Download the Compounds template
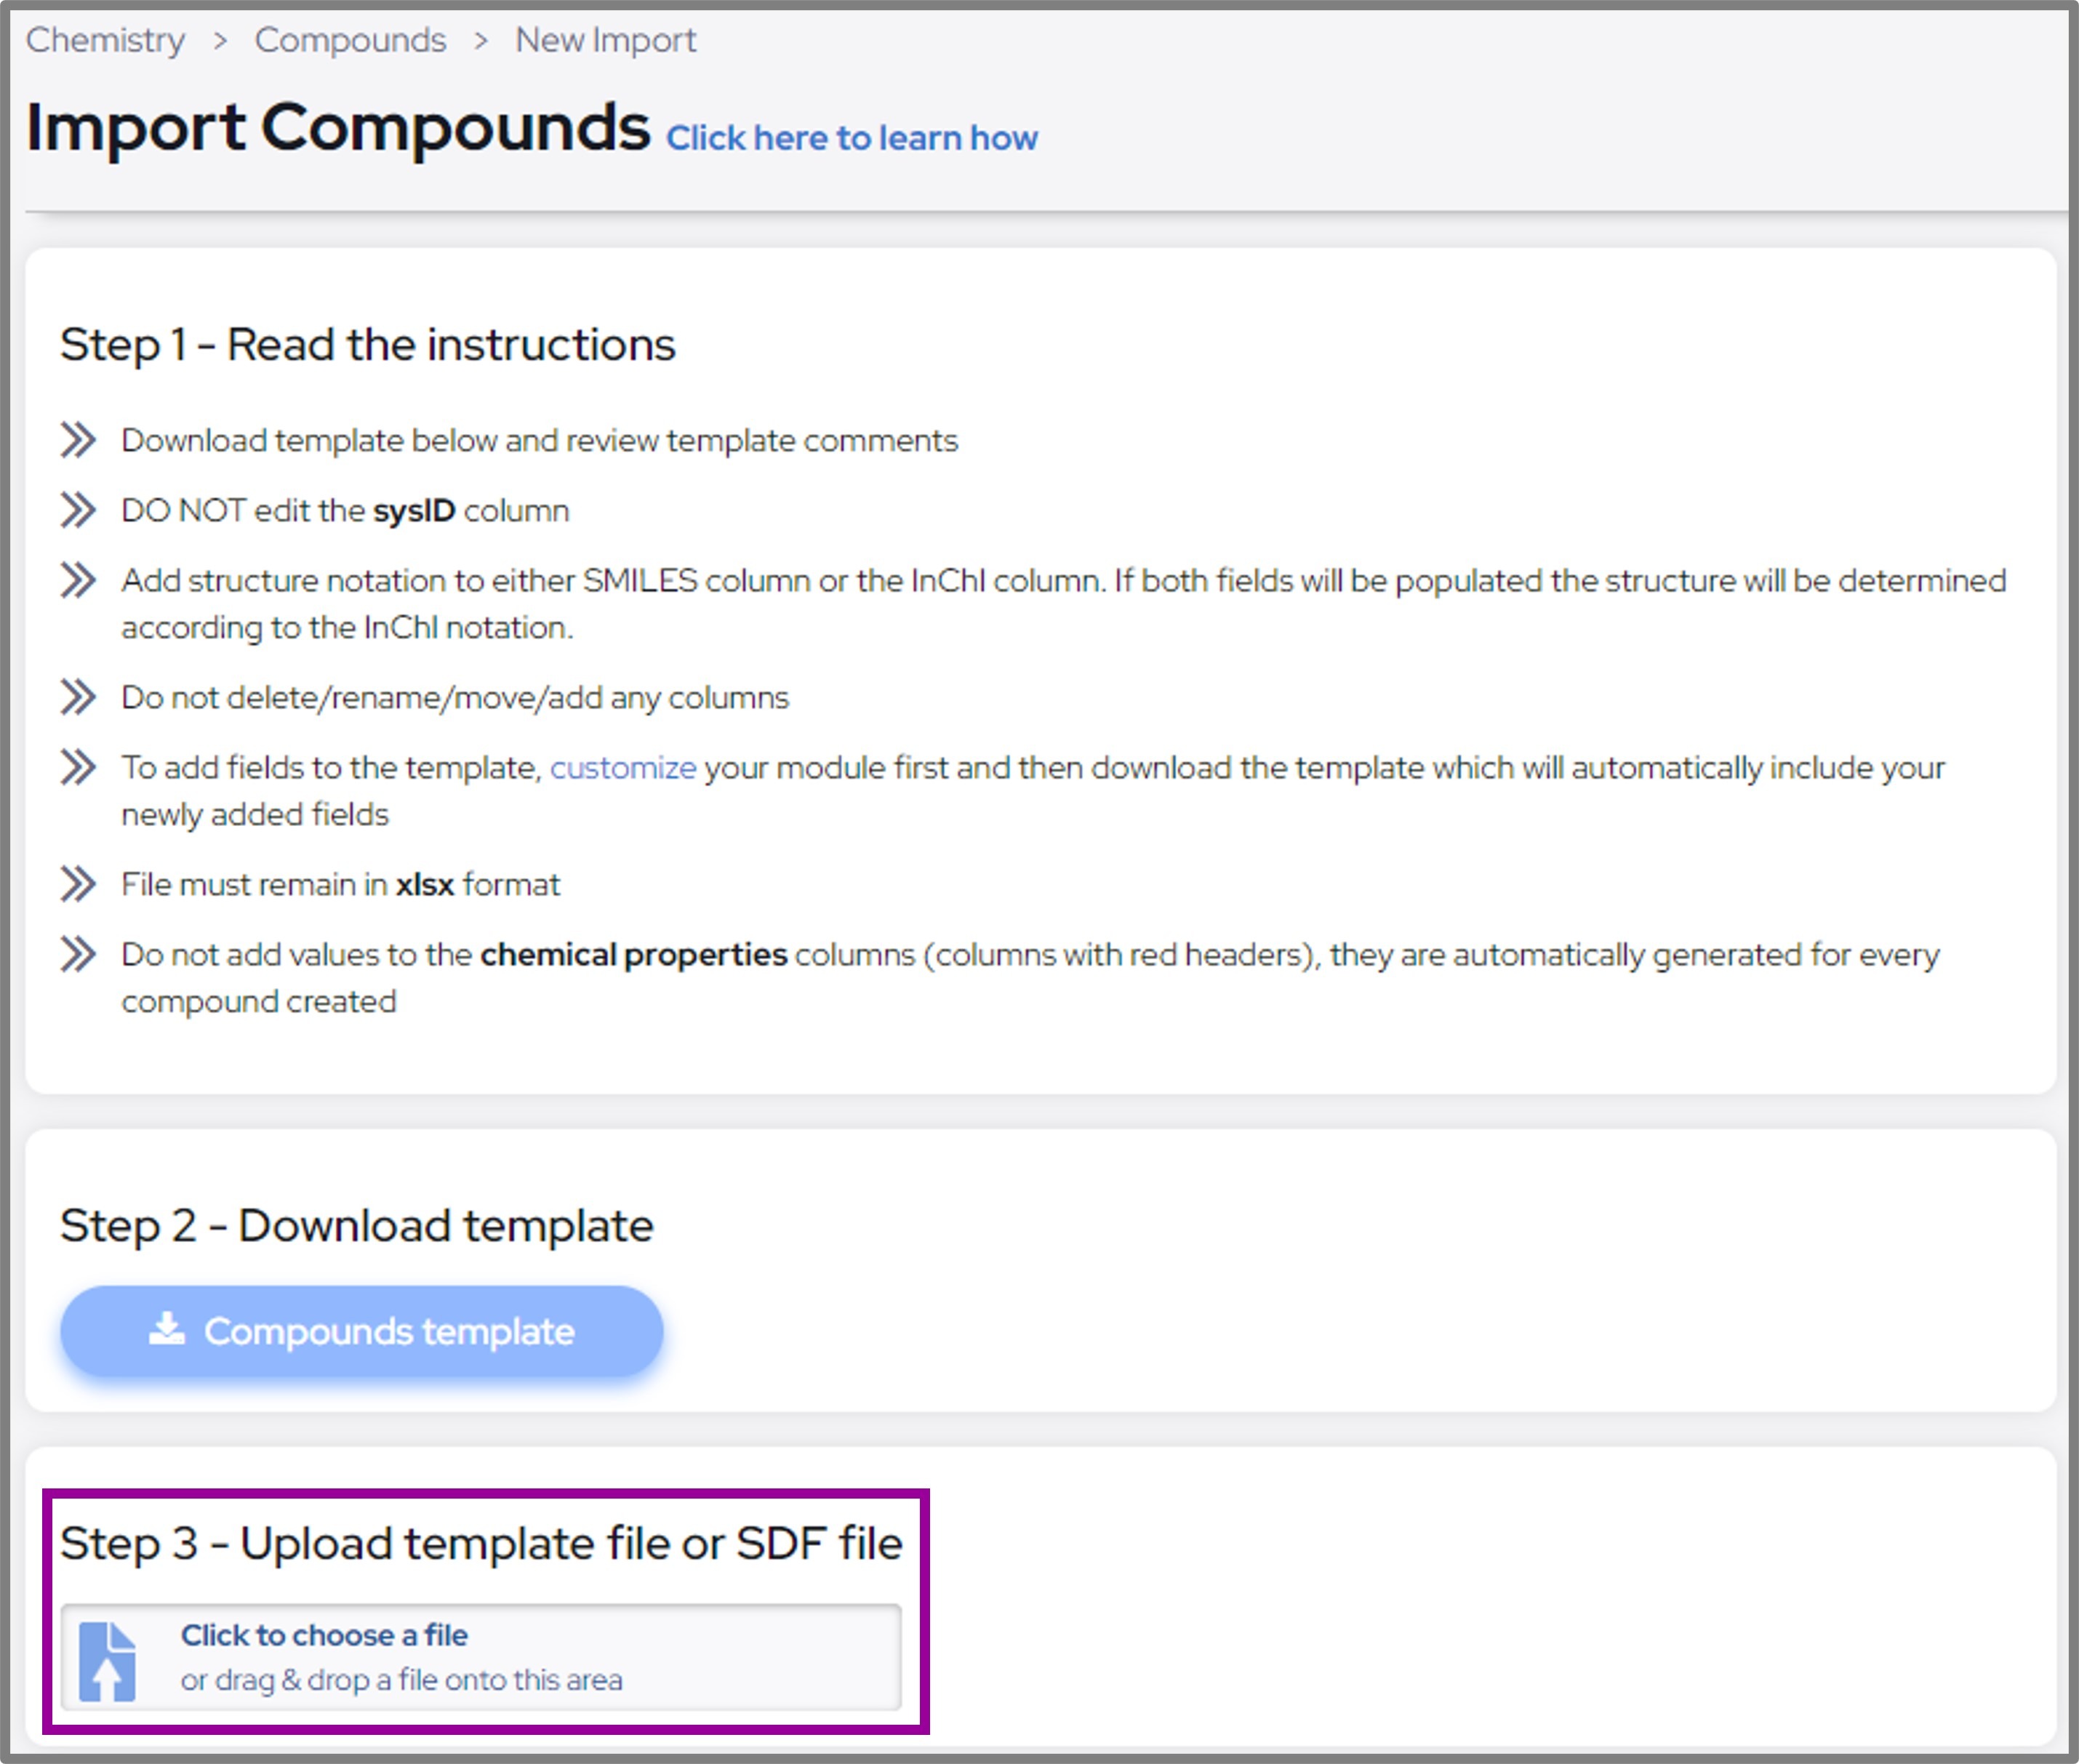The image size is (2079, 1764). coord(361,1331)
